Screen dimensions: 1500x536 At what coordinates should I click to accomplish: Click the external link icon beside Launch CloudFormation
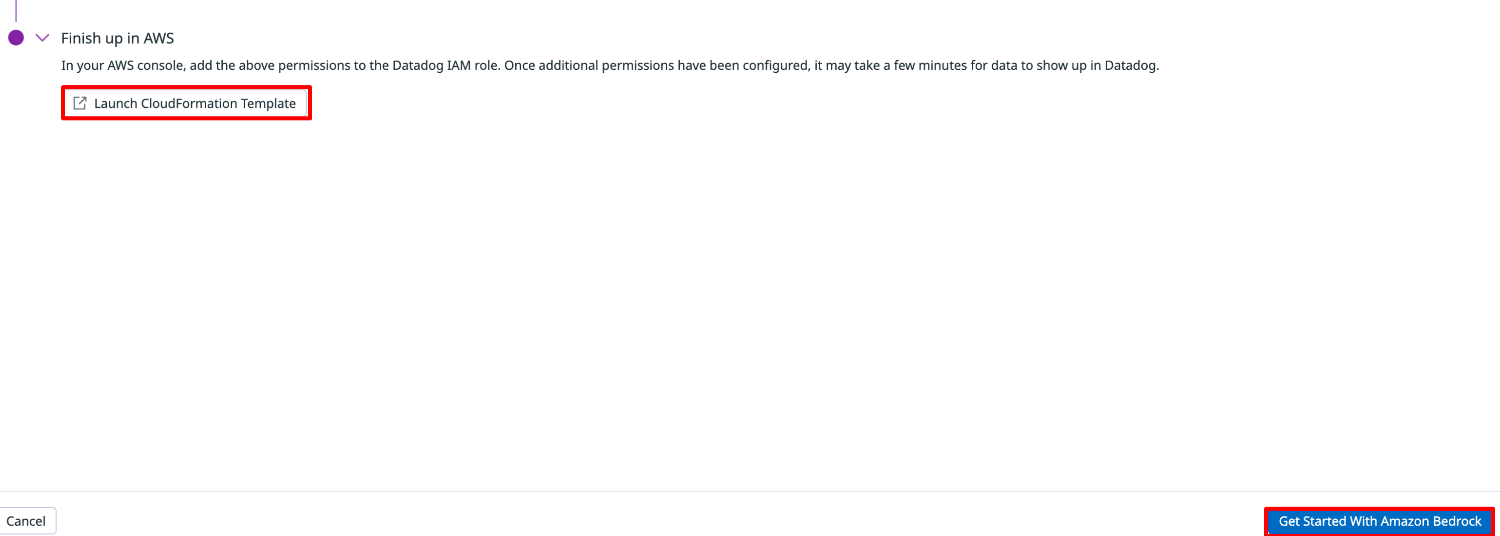(80, 104)
